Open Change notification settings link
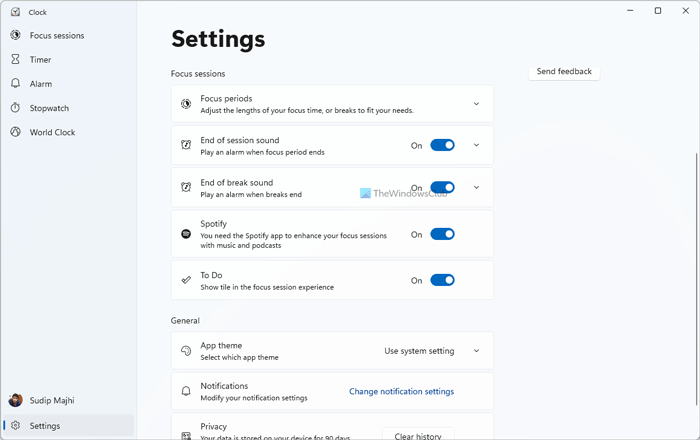Viewport: 700px width, 440px height. click(x=401, y=392)
